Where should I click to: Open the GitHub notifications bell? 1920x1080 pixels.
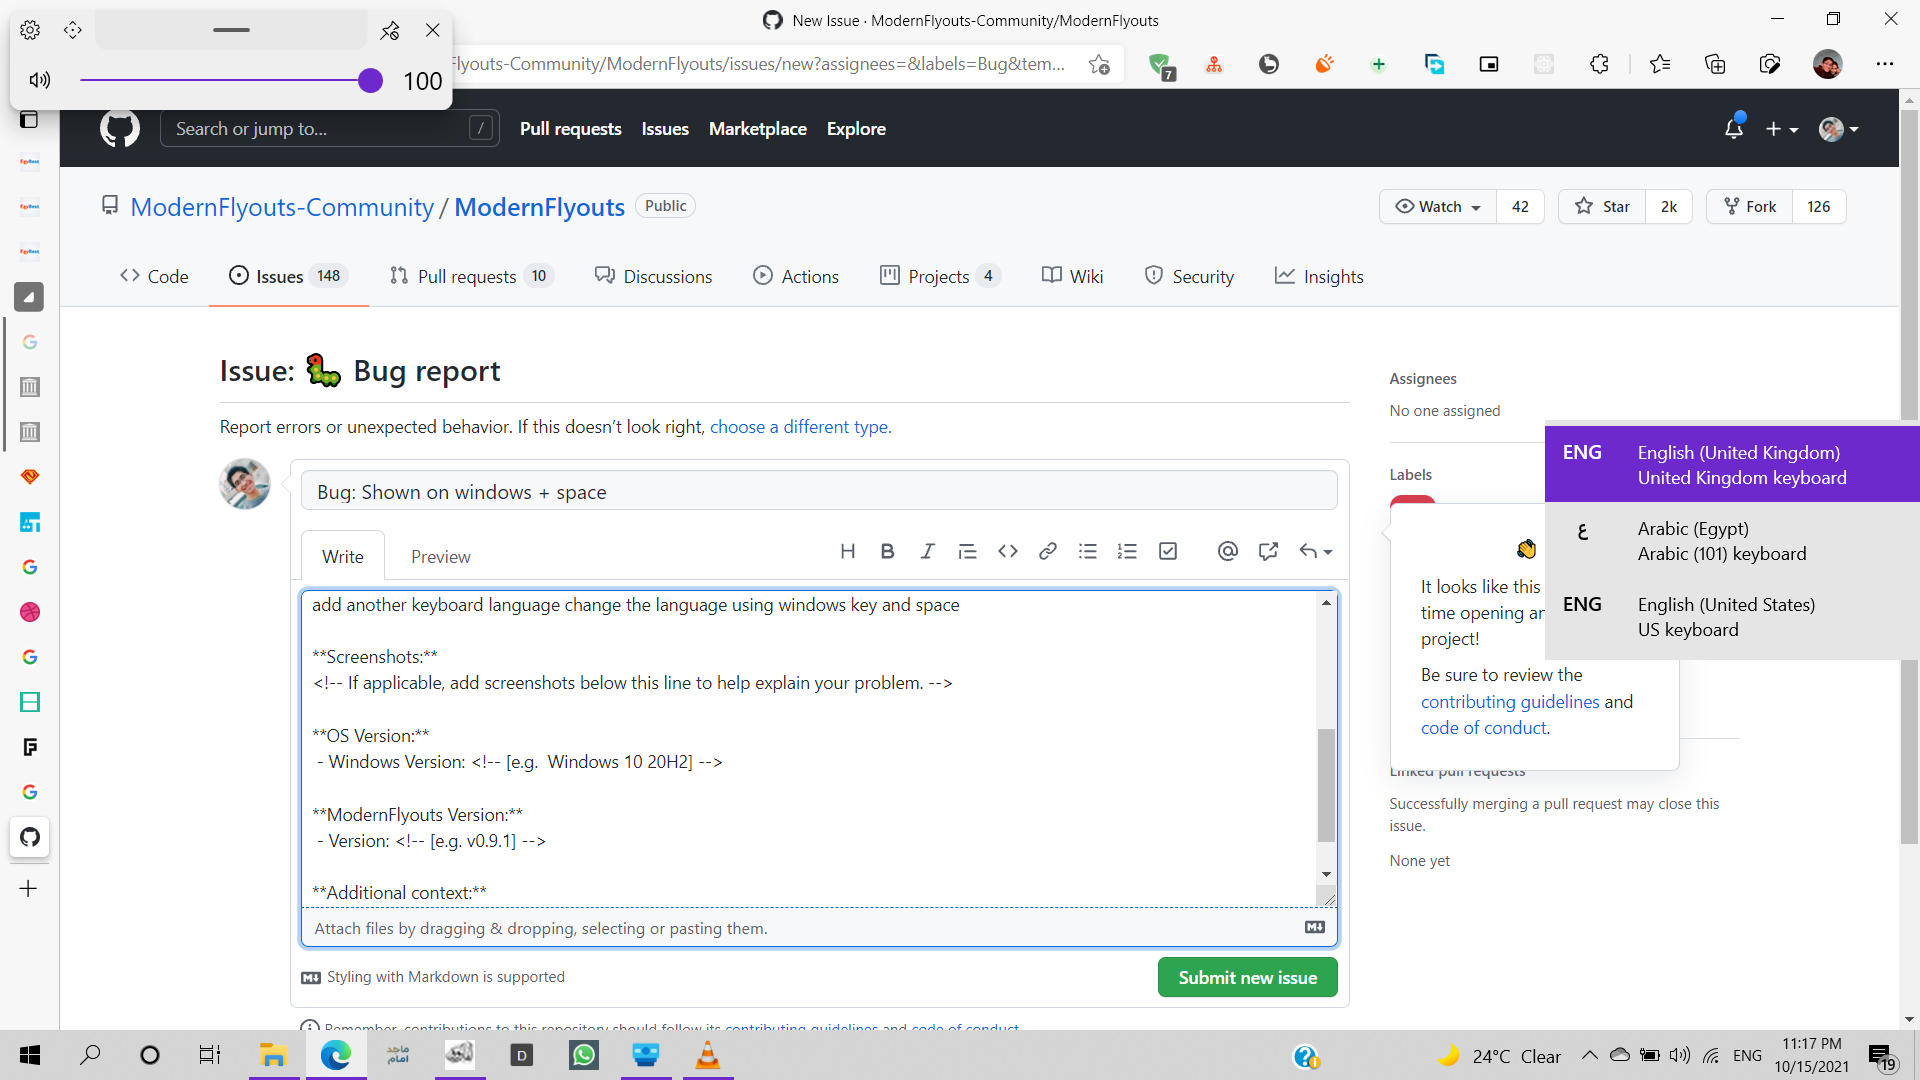[1735, 128]
